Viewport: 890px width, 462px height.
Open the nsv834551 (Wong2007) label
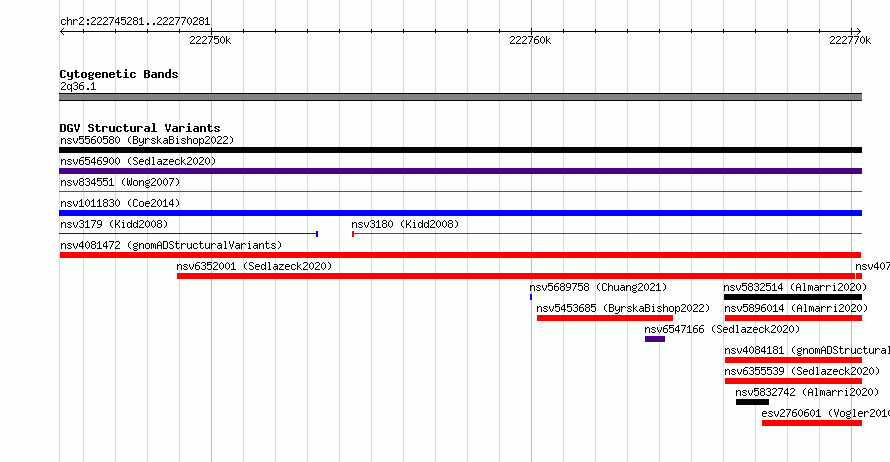click(x=120, y=182)
